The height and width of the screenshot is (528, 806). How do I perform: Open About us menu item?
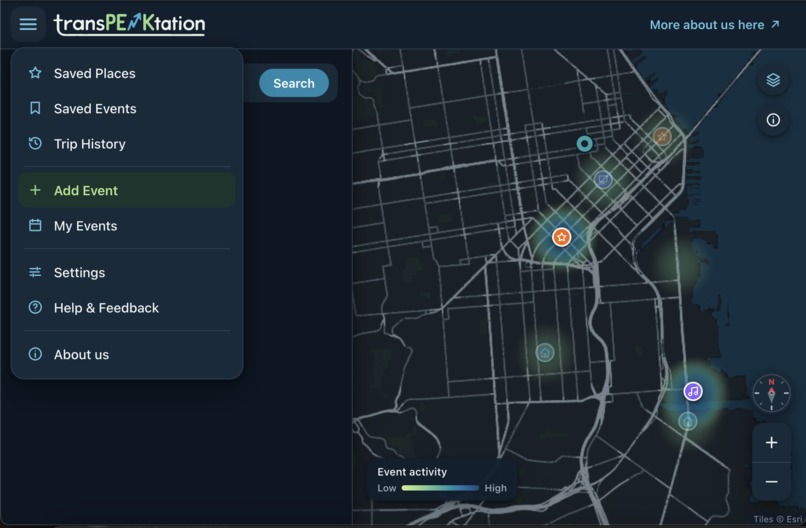tap(127, 354)
